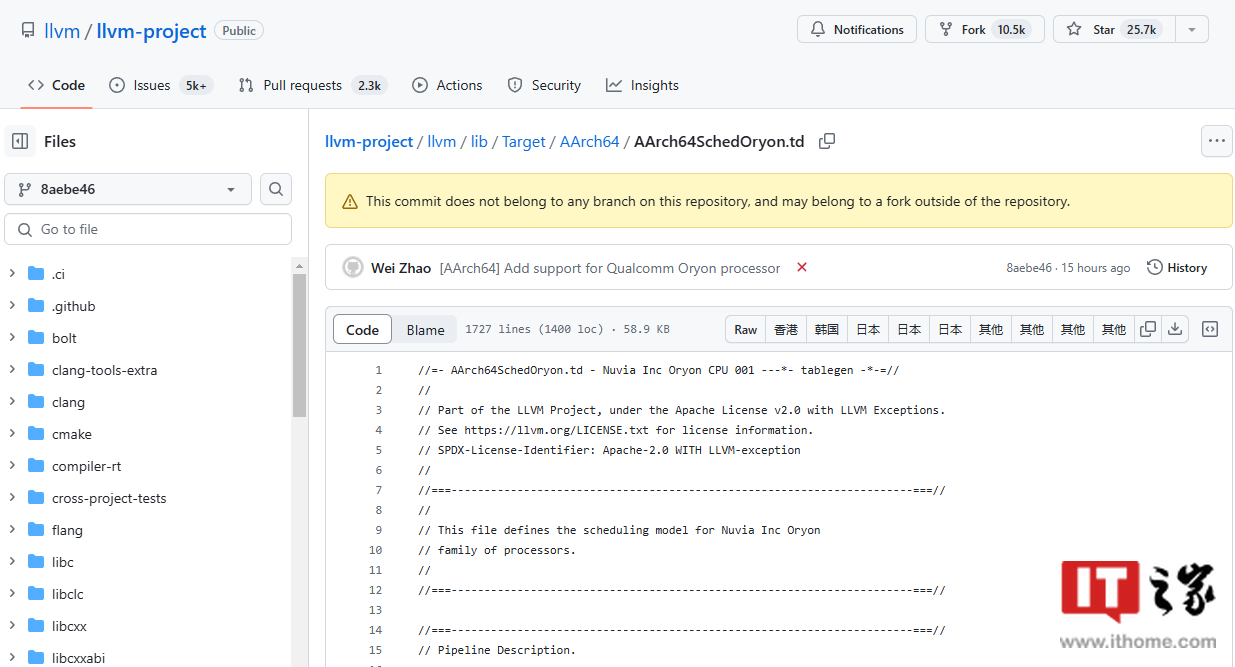The height and width of the screenshot is (667, 1235).
Task: Open the symbols panel icon
Action: (x=1210, y=329)
